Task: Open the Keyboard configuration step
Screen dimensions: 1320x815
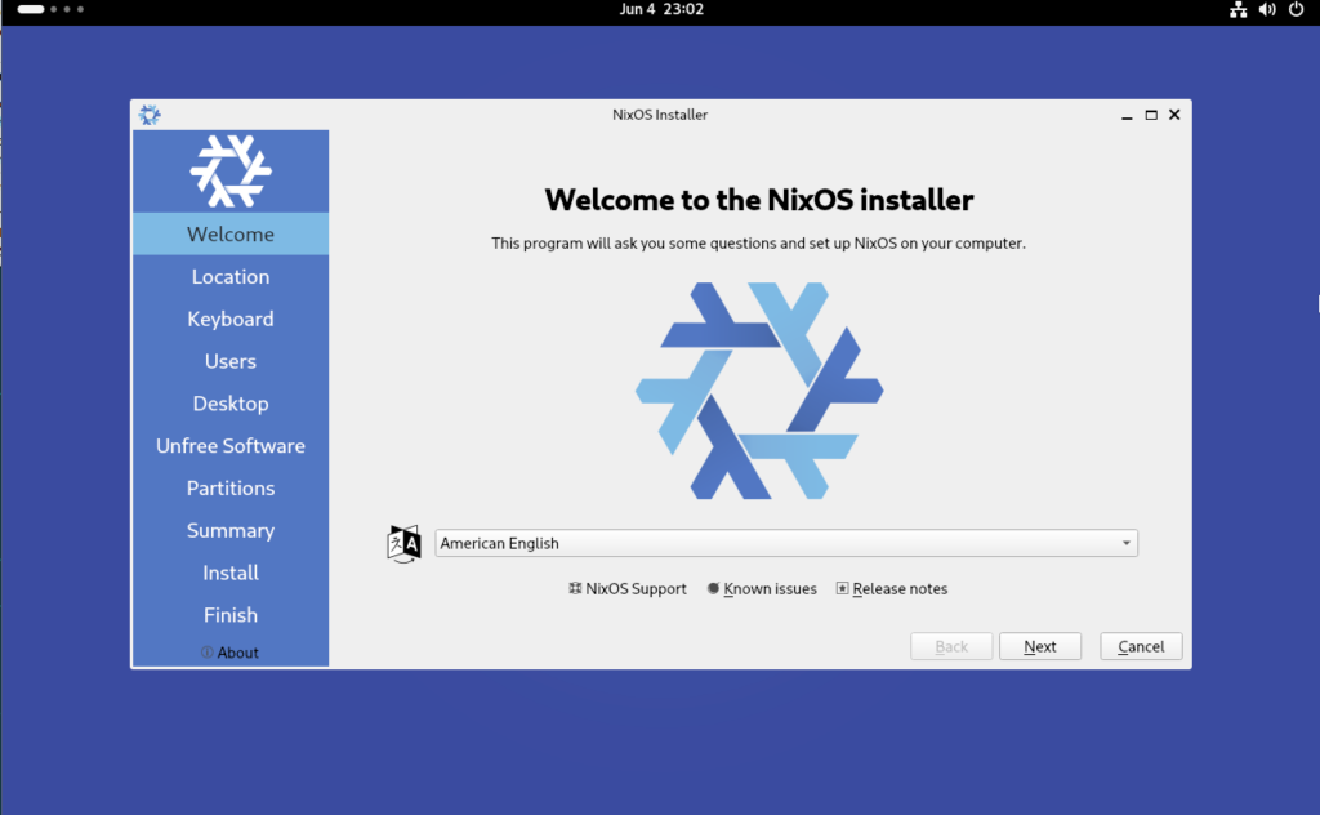Action: [230, 318]
